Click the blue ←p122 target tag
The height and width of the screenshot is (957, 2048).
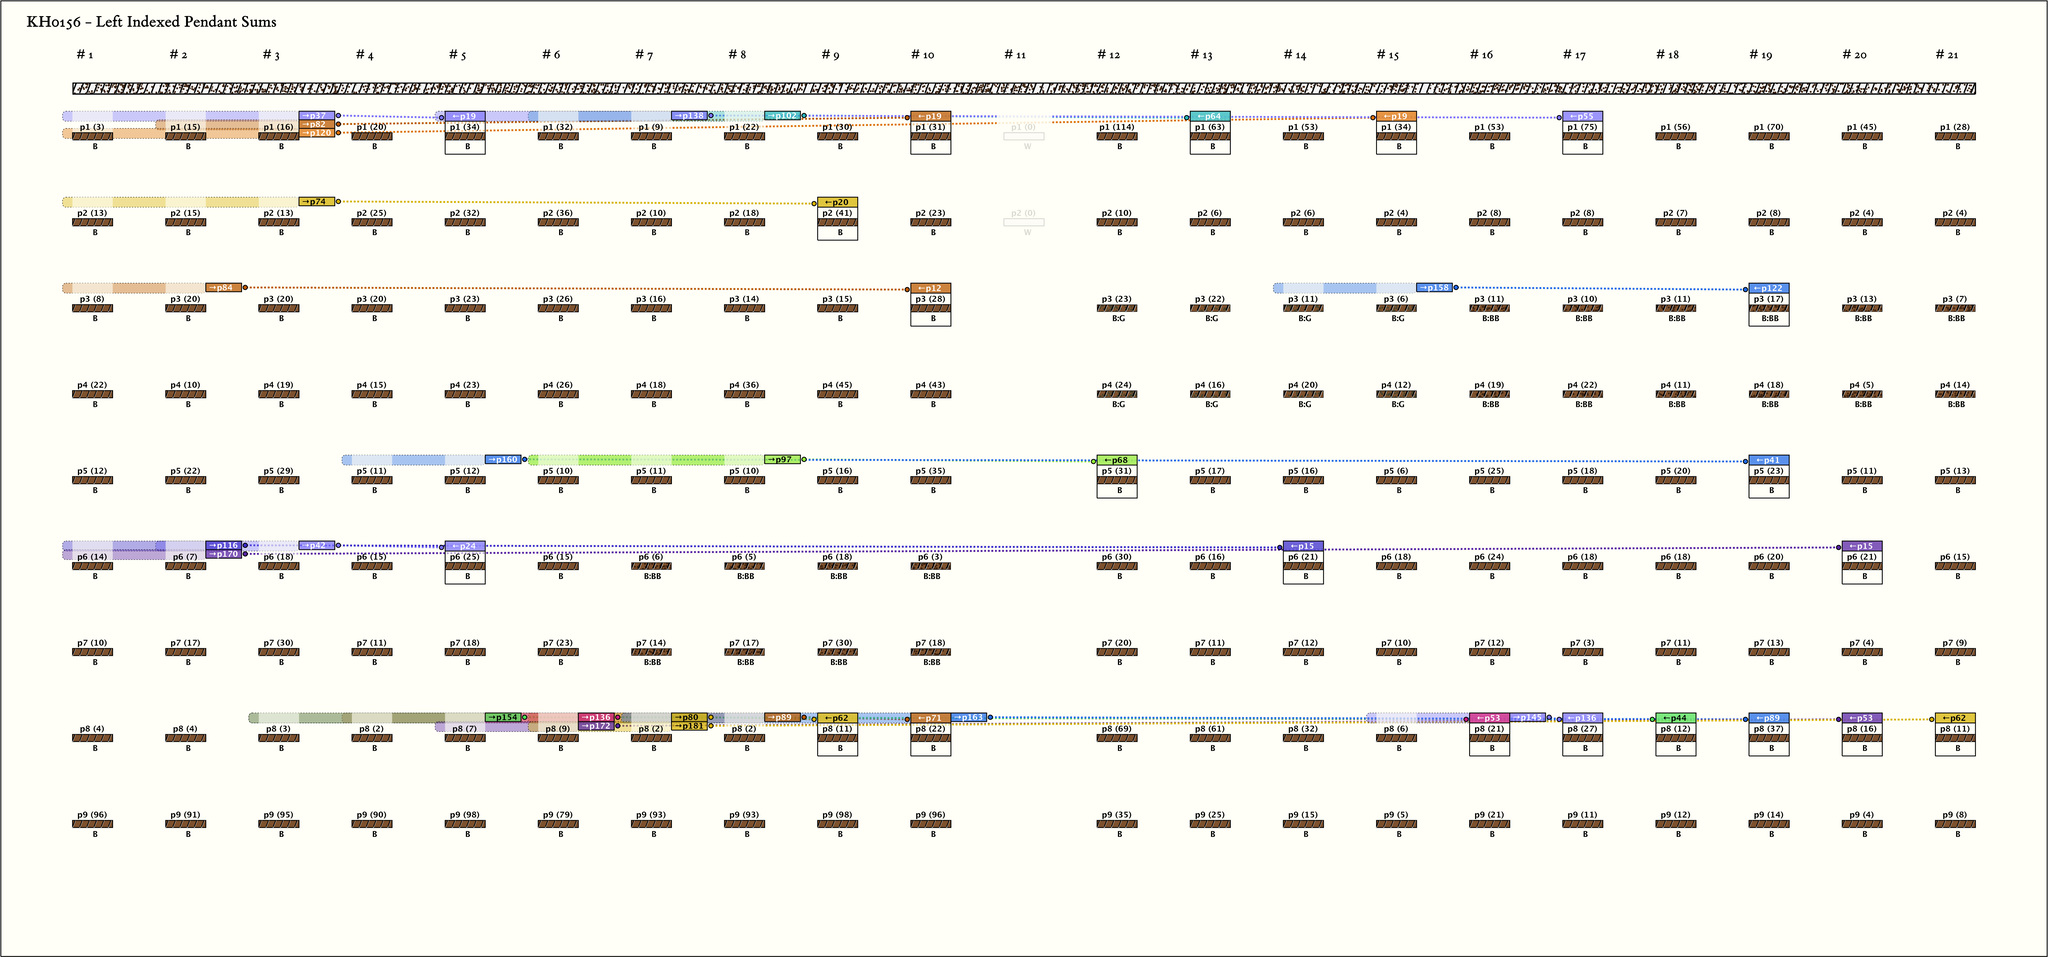click(1768, 289)
